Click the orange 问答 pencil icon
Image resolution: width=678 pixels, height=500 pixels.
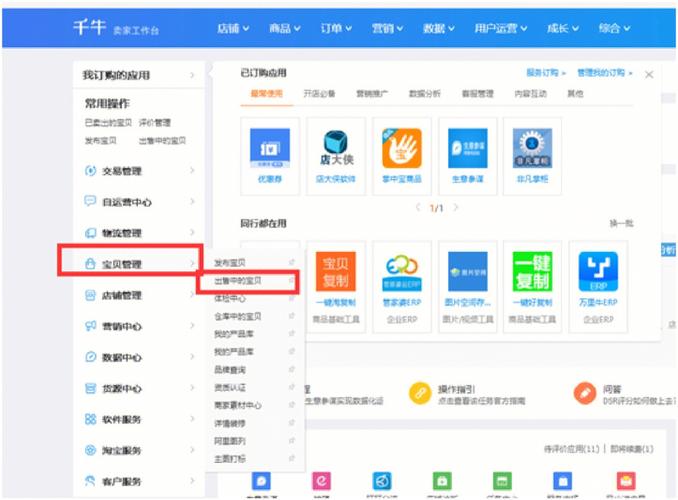click(585, 393)
